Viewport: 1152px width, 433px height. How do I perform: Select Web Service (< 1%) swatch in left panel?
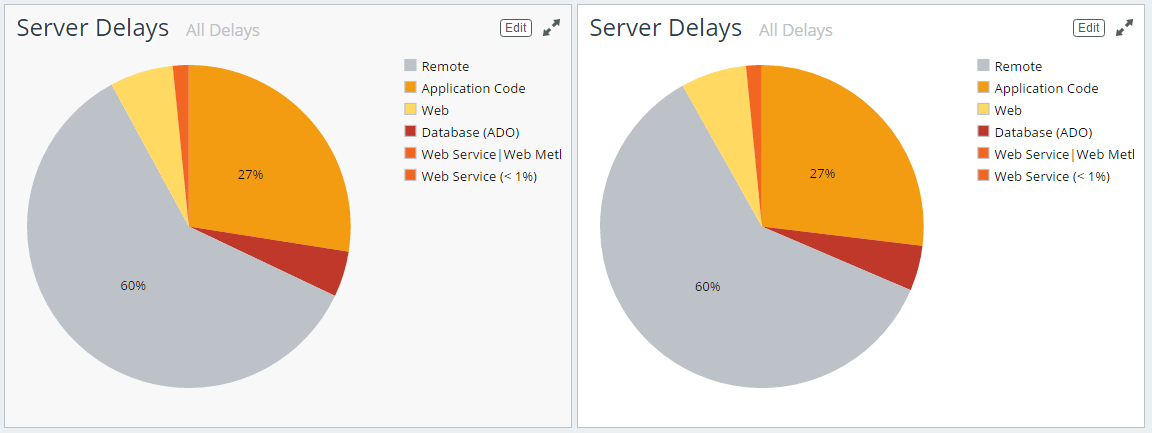coord(411,176)
